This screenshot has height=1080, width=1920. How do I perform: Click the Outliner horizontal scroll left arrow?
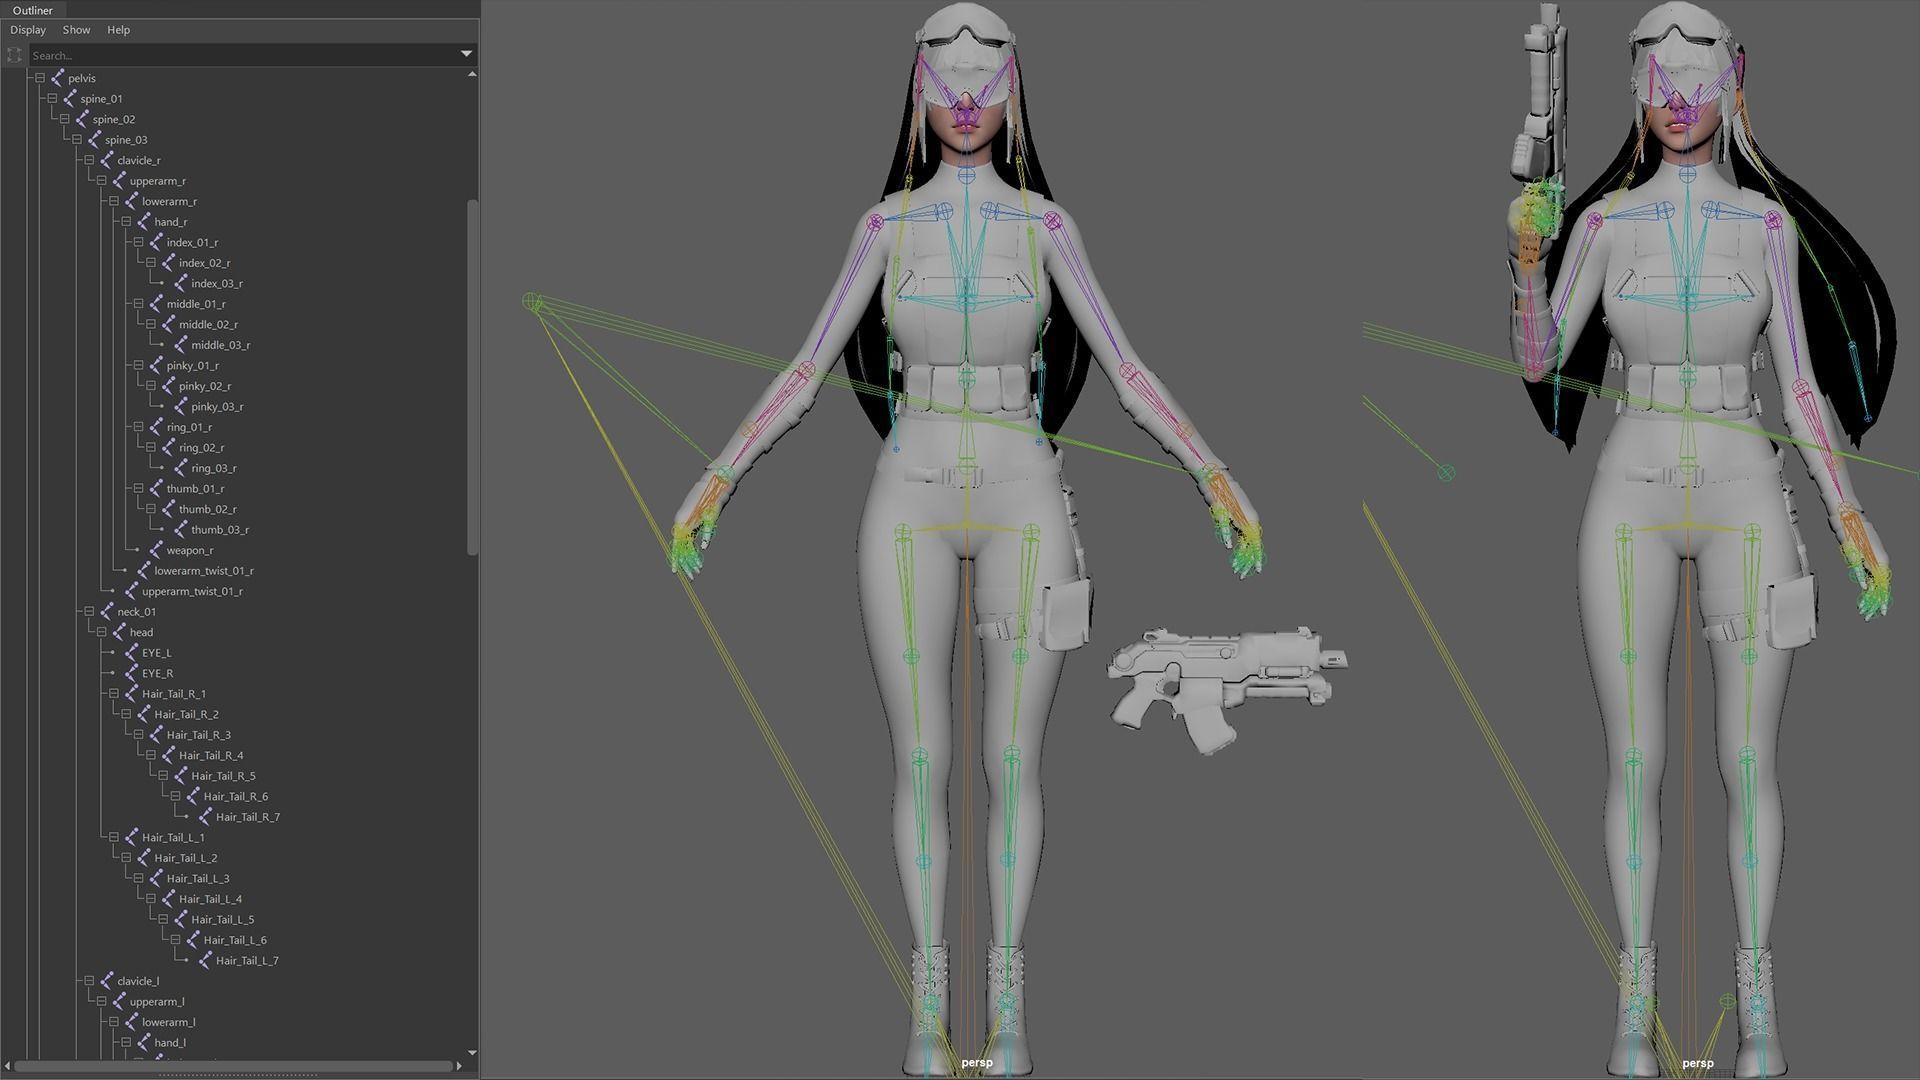[8, 1066]
